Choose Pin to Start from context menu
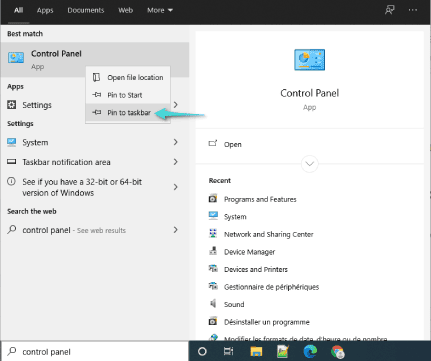 click(128, 95)
